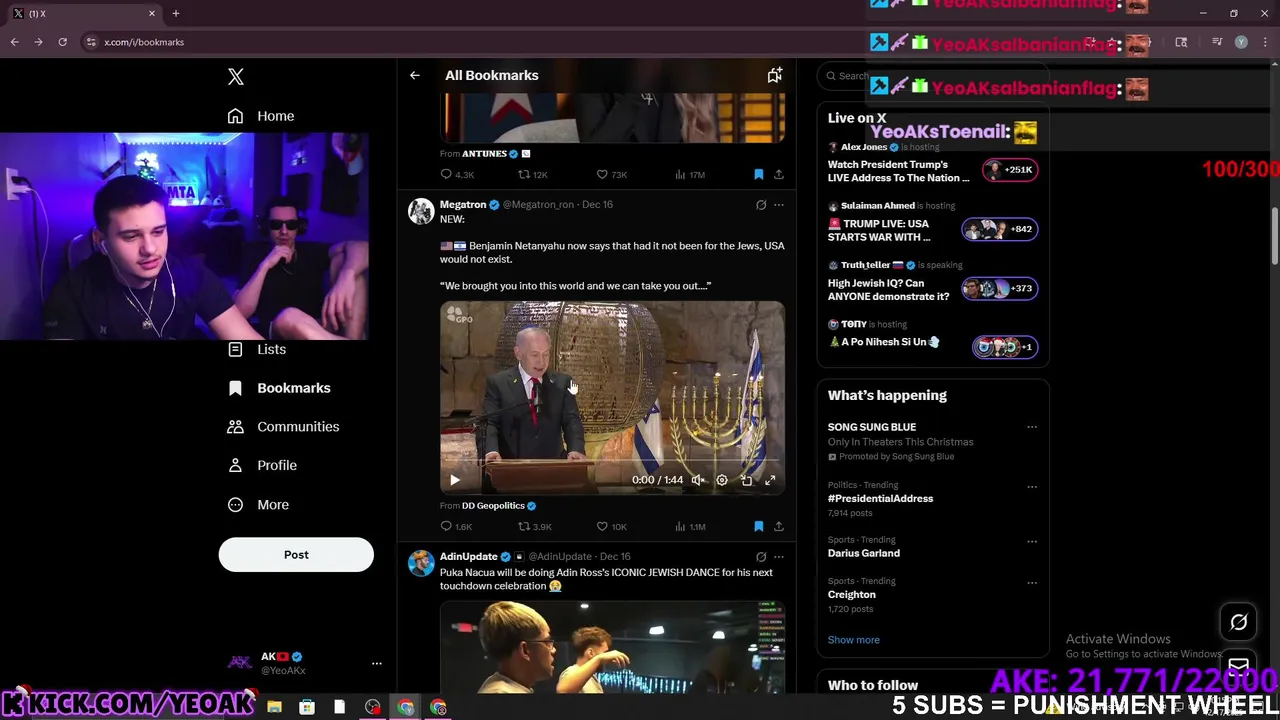The image size is (1280, 720).
Task: Unmute the Netanyahu video
Action: point(698,480)
